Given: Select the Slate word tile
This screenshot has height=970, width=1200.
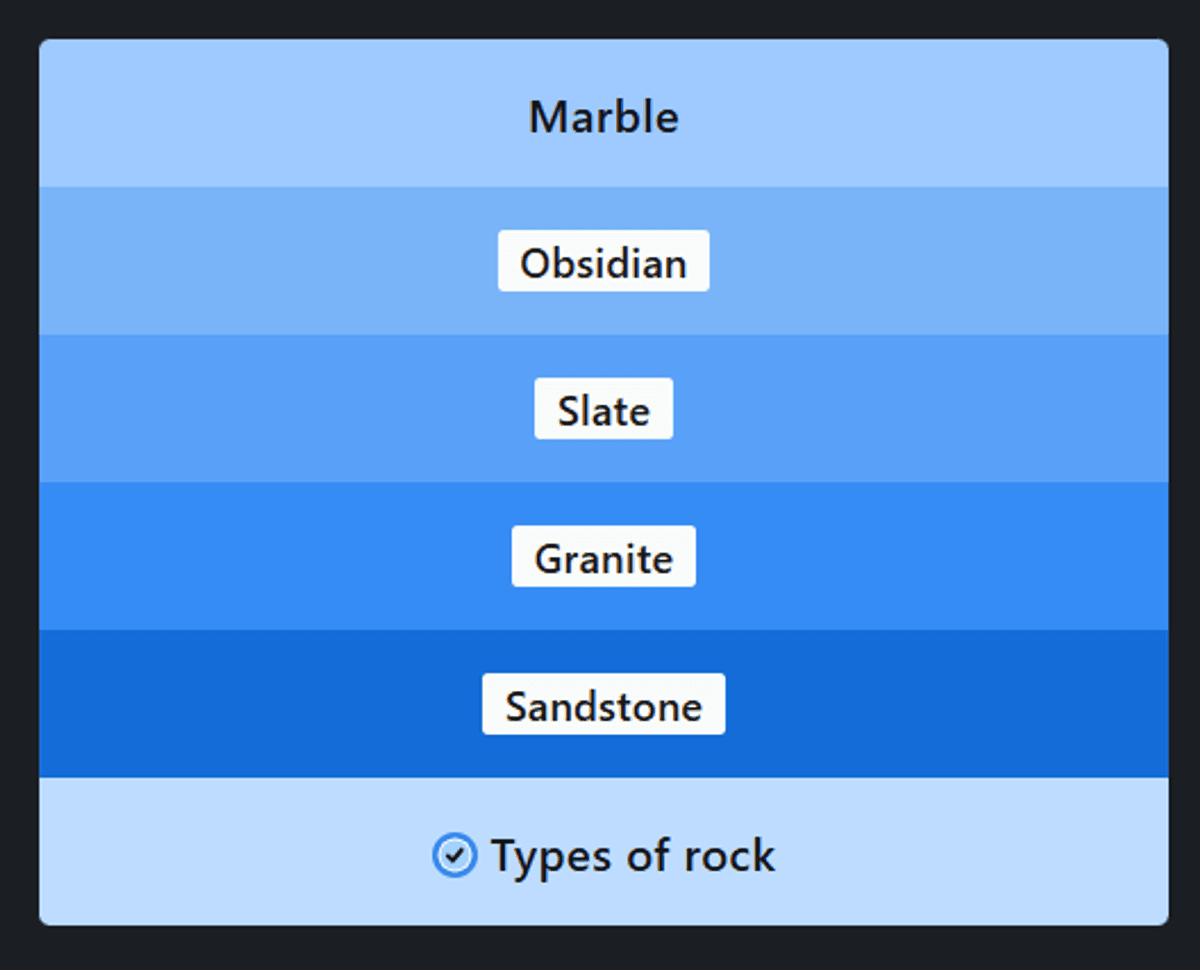Looking at the screenshot, I should [x=603, y=409].
